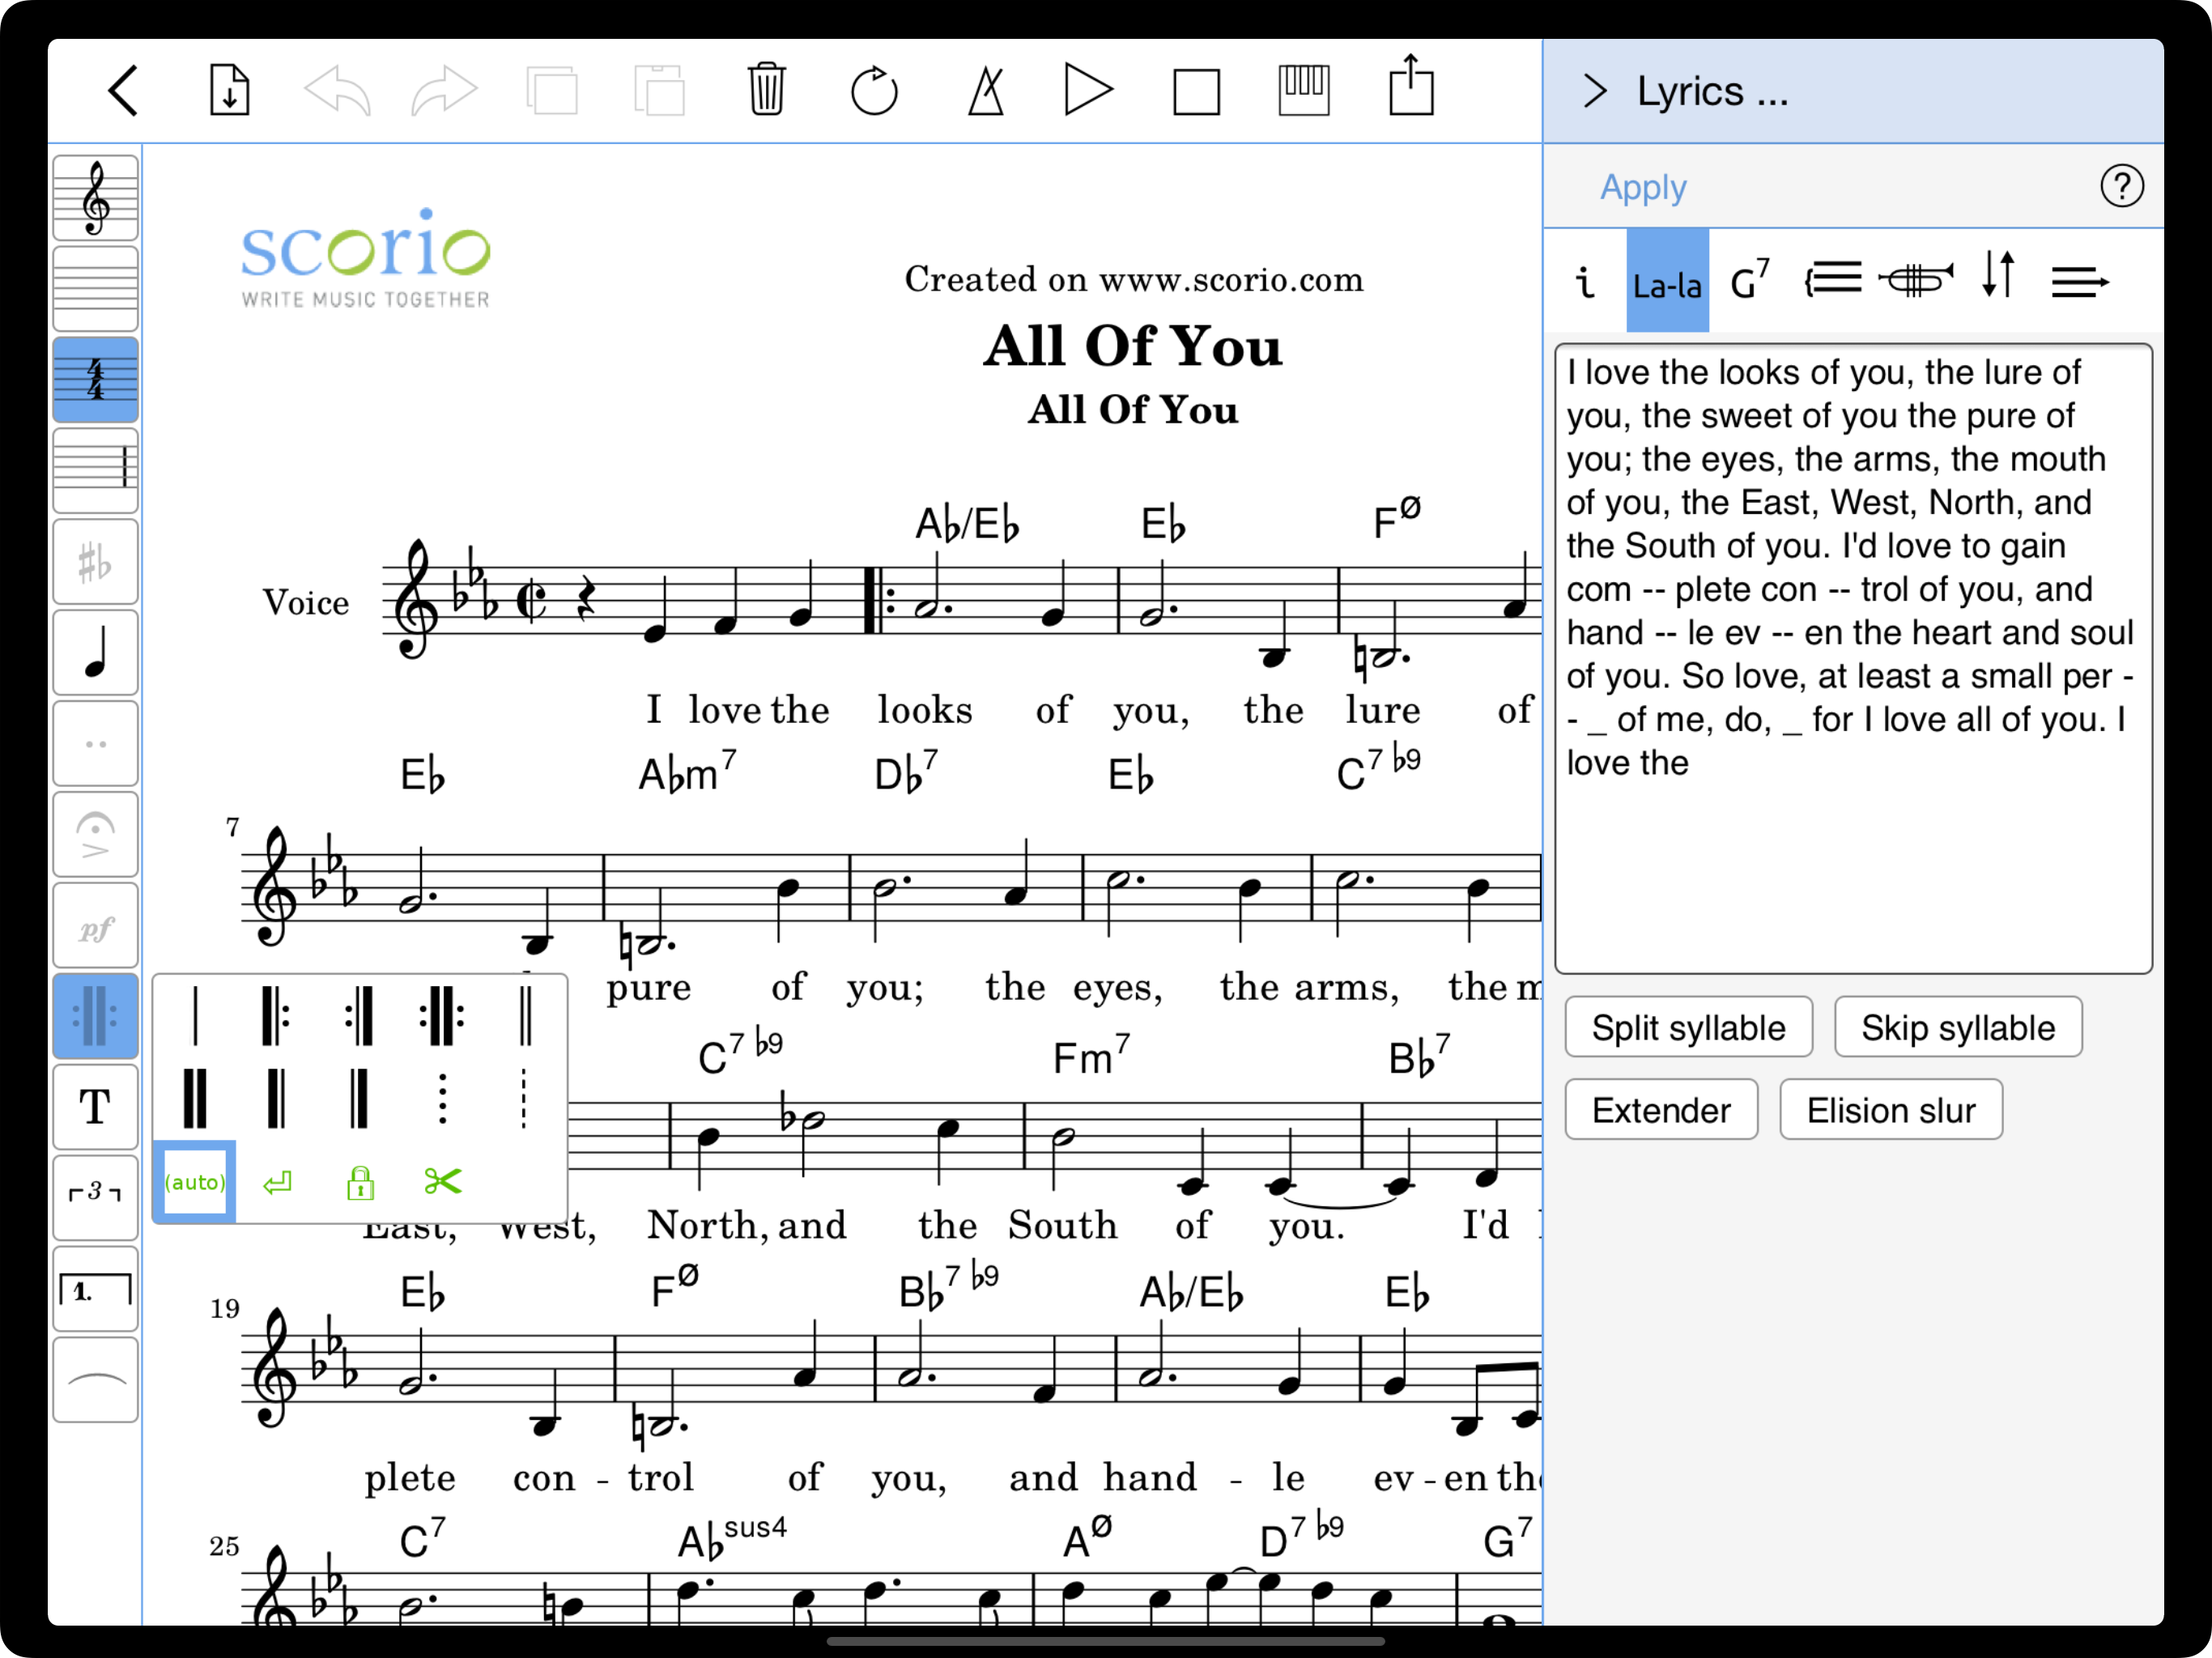This screenshot has height=1658, width=2212.
Task: Paste from clipboard with the paste icon
Action: (659, 91)
